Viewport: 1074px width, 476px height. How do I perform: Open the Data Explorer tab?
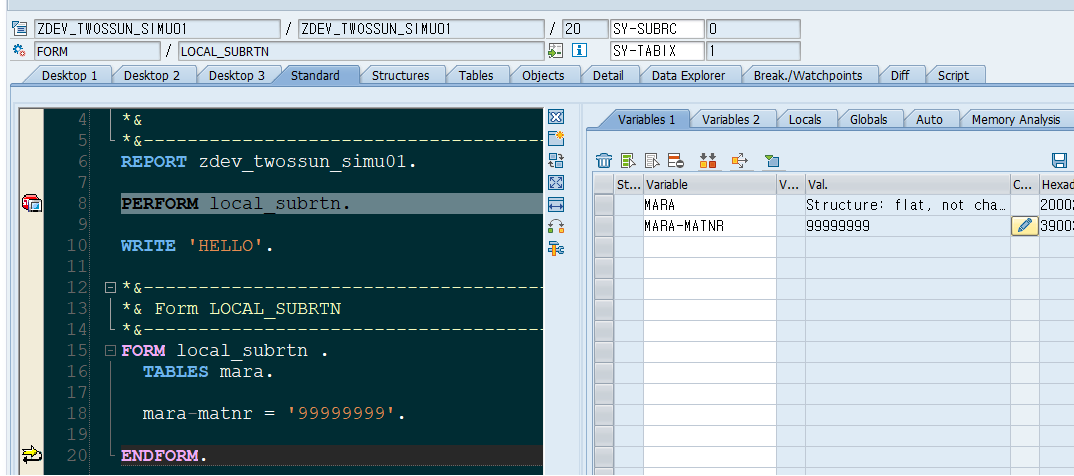[688, 75]
